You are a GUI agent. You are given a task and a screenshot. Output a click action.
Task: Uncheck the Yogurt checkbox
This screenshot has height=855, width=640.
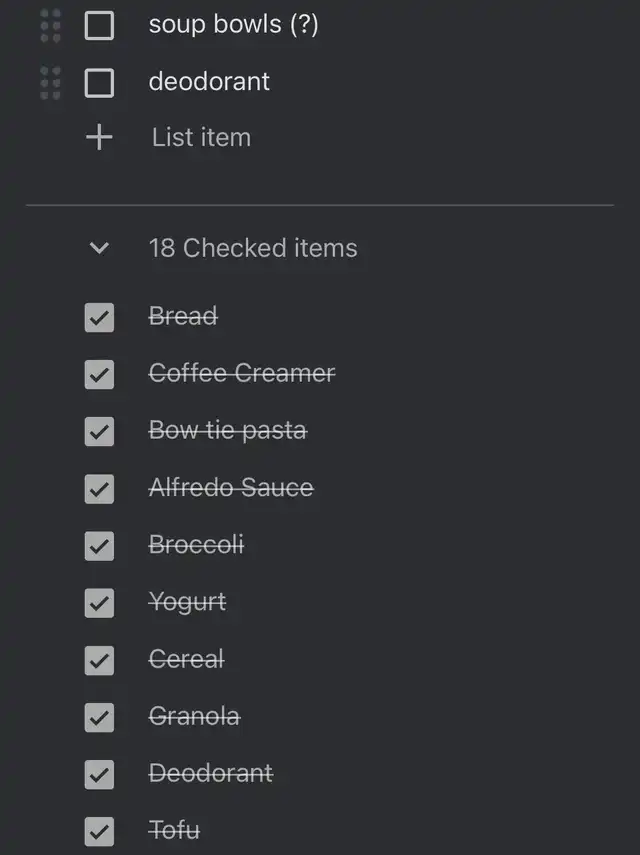[x=99, y=602]
